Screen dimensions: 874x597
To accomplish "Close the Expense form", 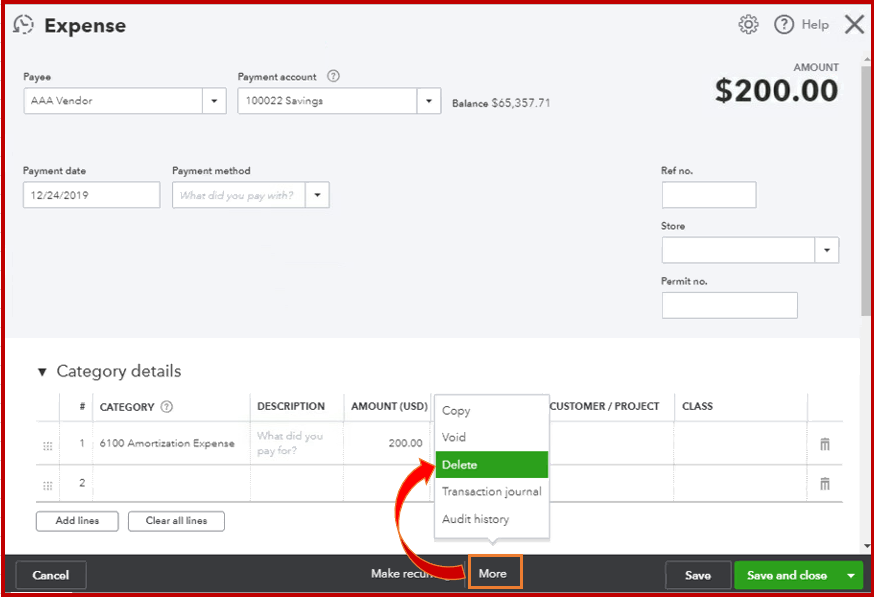I will click(x=854, y=25).
